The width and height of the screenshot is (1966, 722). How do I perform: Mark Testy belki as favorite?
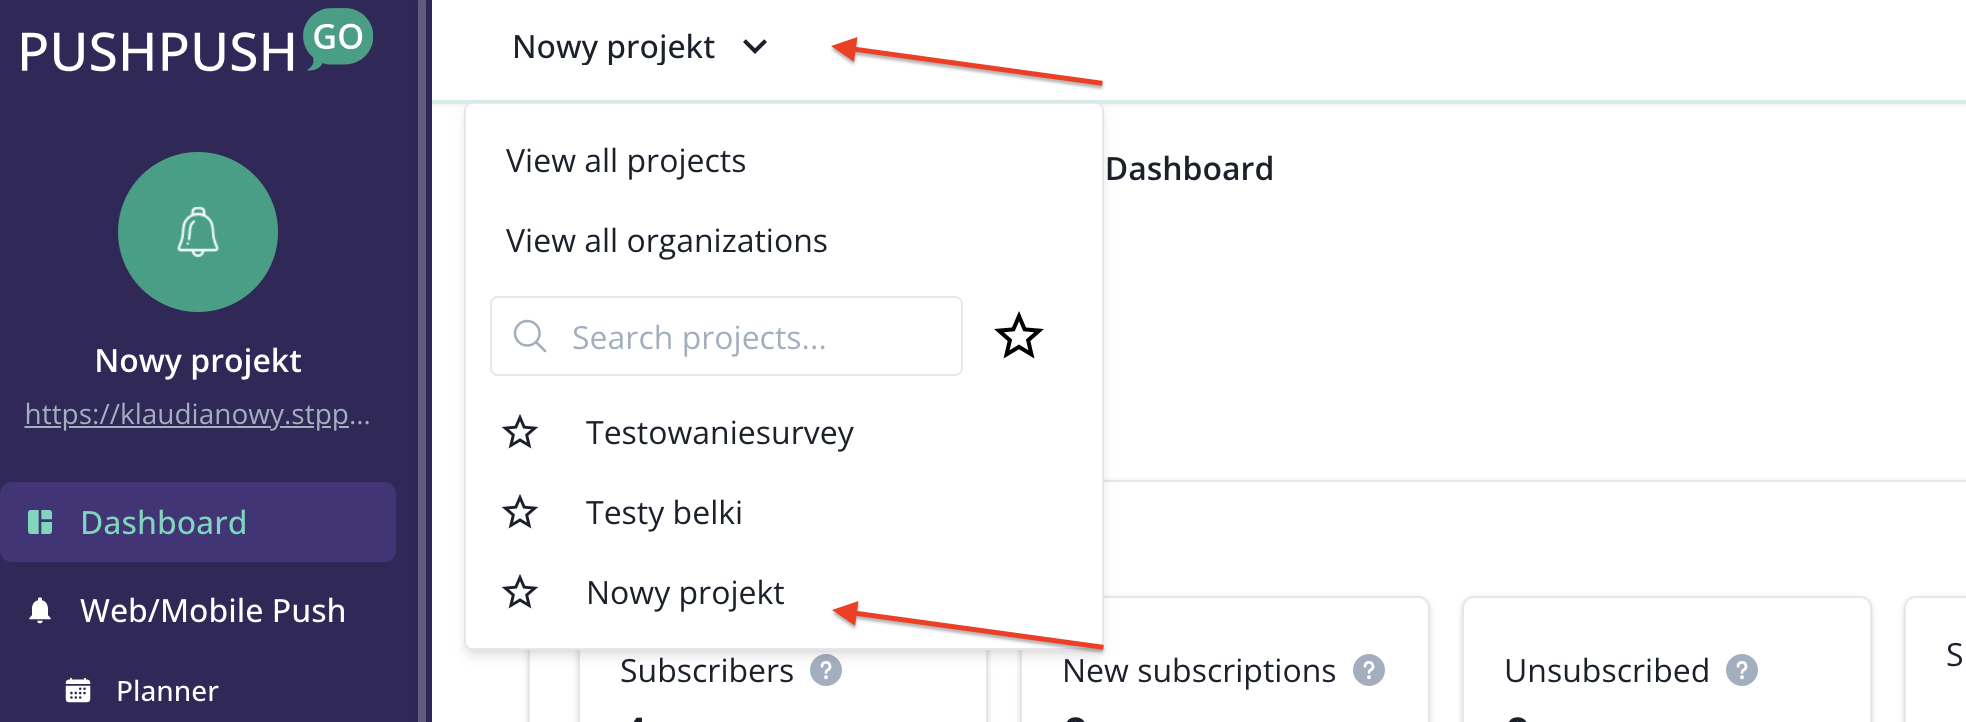pyautogui.click(x=520, y=513)
